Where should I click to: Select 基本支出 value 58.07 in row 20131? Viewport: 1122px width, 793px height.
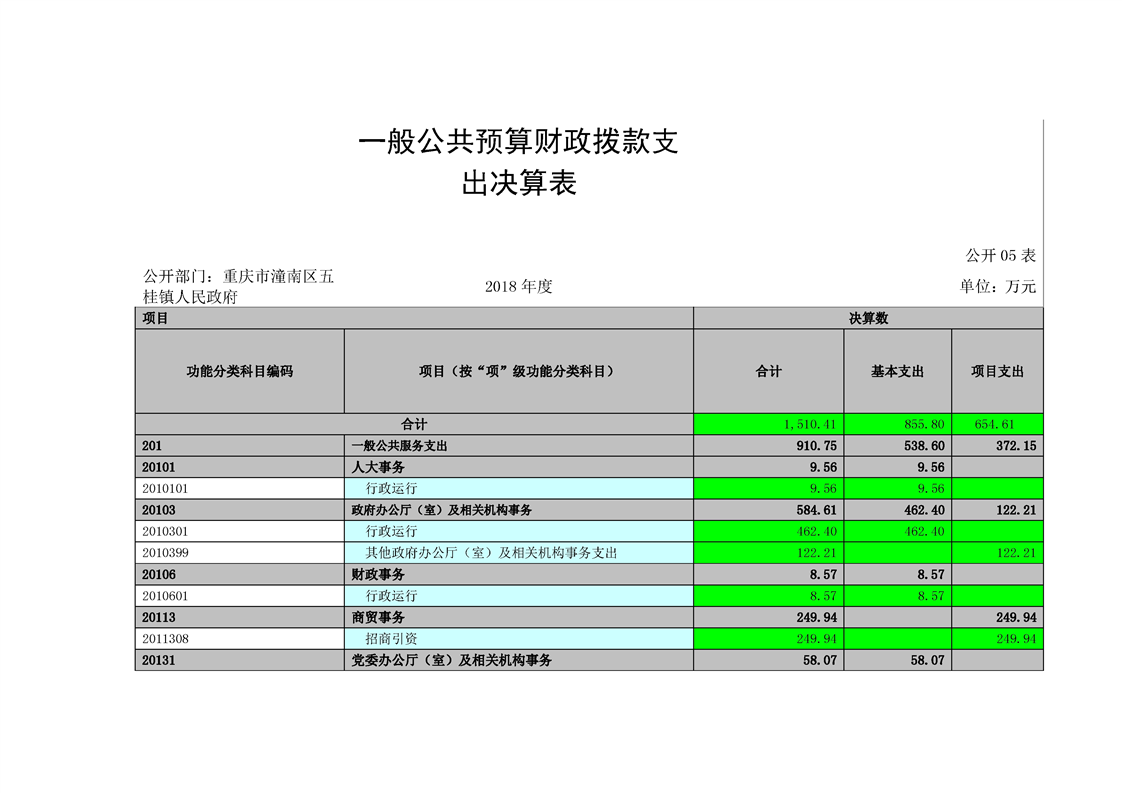pyautogui.click(x=927, y=661)
